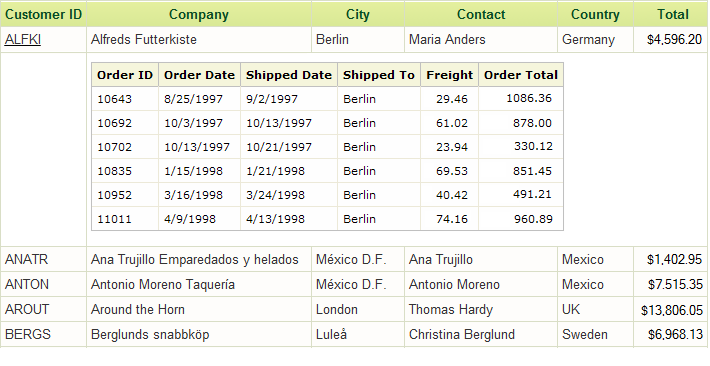Select order 11011 row
This screenshot has width=710, height=366.
pos(327,219)
